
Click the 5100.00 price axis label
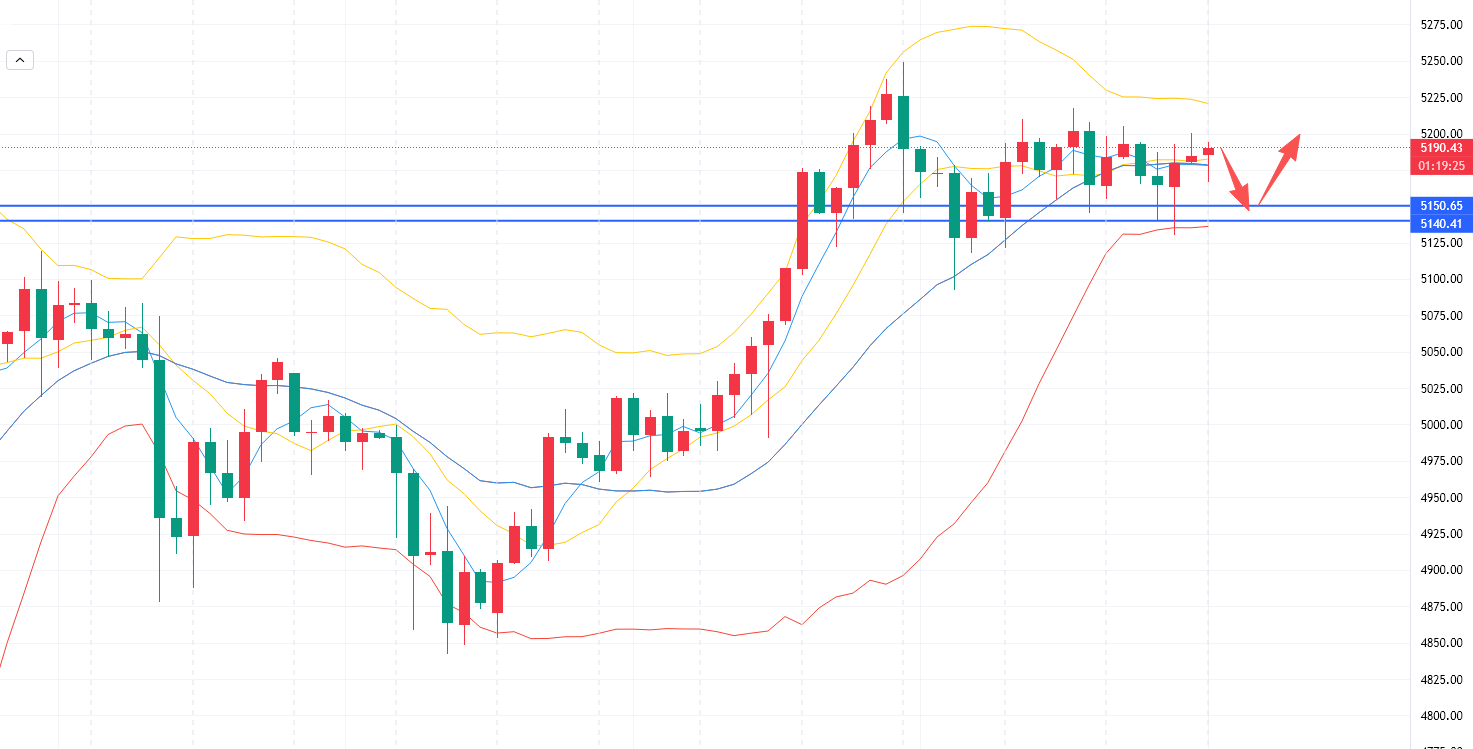[x=1441, y=279]
